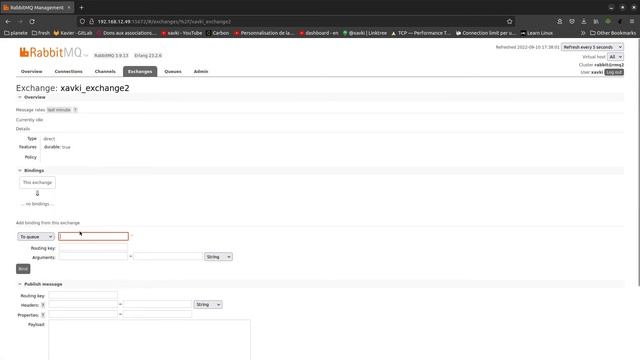Click the Bind button
Image resolution: width=640 pixels, height=360 pixels.
23,269
